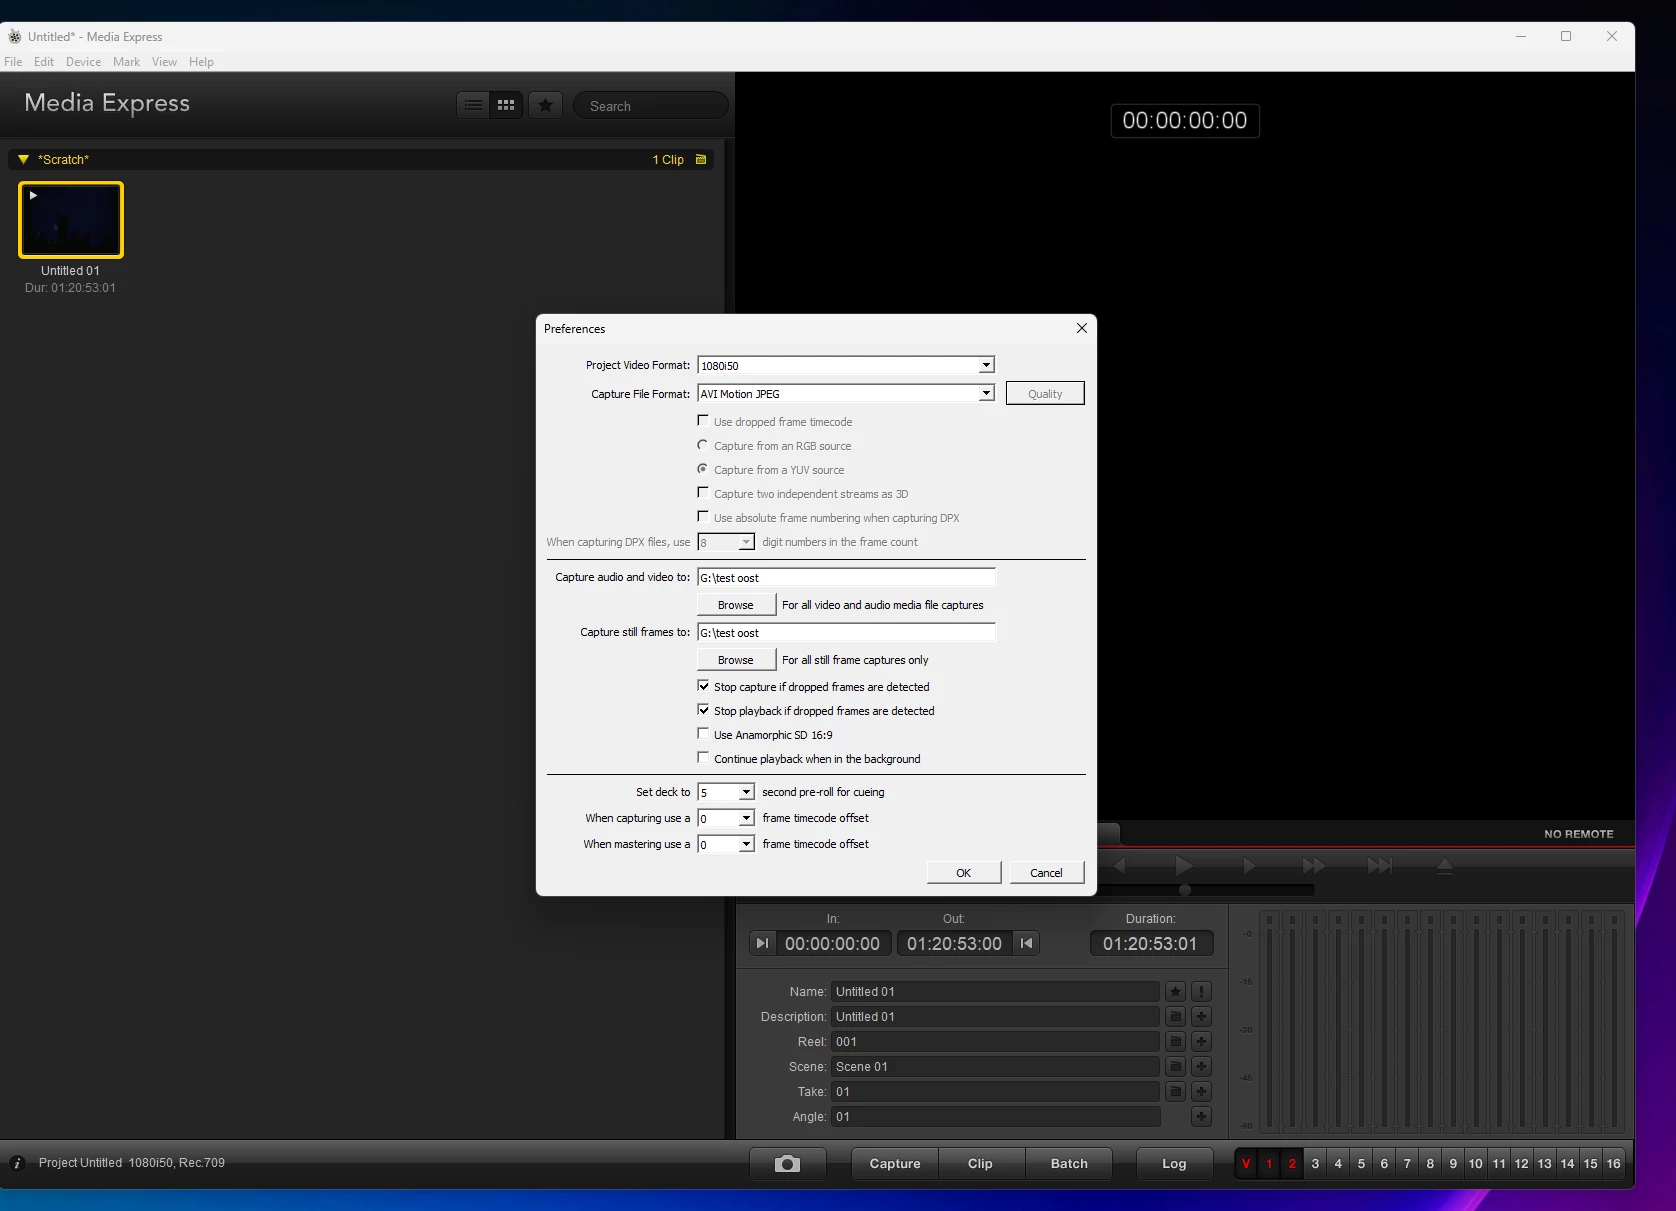Open the Edit menu

click(x=44, y=61)
